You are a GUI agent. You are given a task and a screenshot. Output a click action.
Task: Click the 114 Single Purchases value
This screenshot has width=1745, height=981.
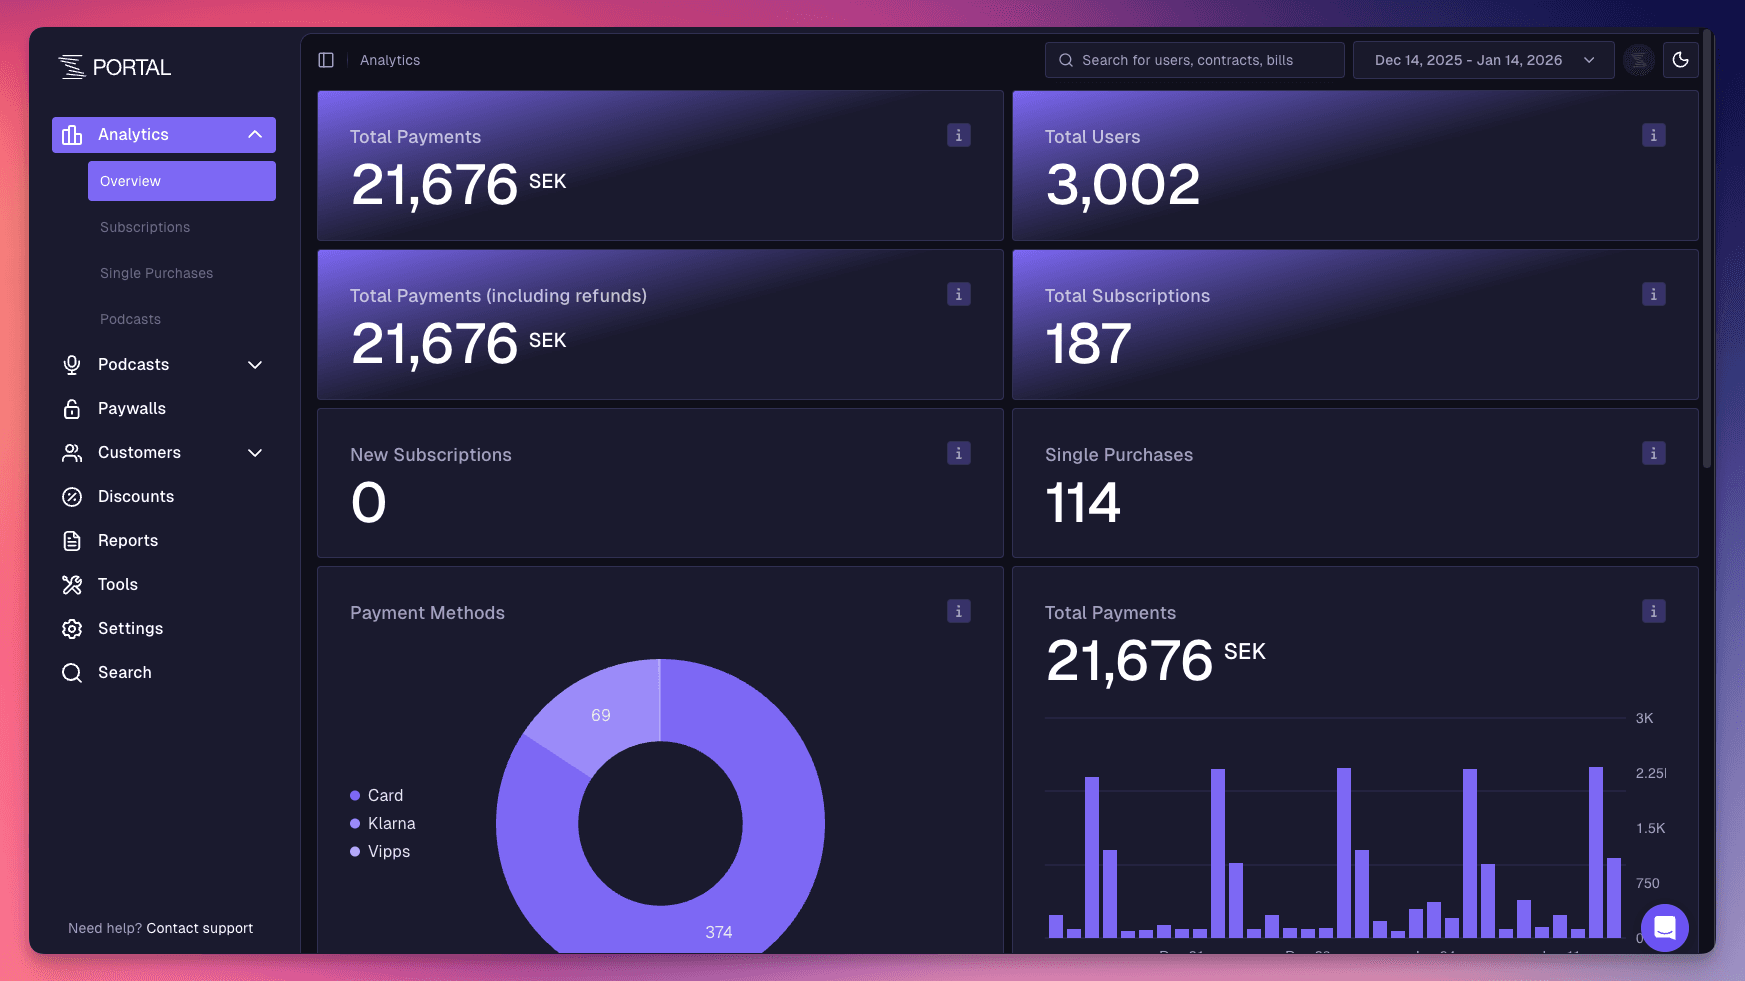coord(1083,503)
